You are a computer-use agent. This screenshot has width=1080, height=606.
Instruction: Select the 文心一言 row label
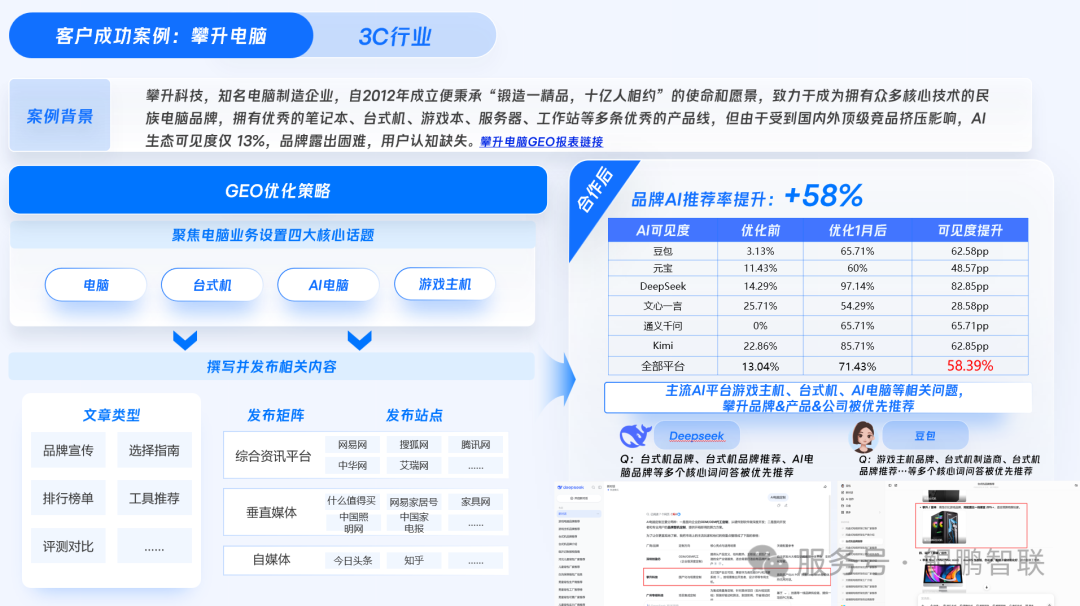(x=663, y=306)
